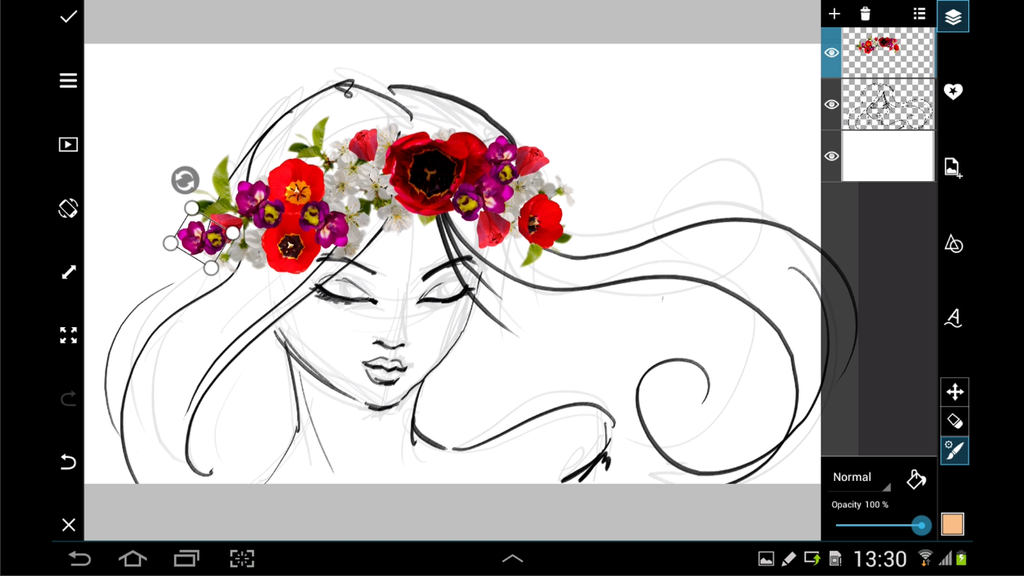Delete layer using the trash icon
The image size is (1024, 576).
[865, 14]
